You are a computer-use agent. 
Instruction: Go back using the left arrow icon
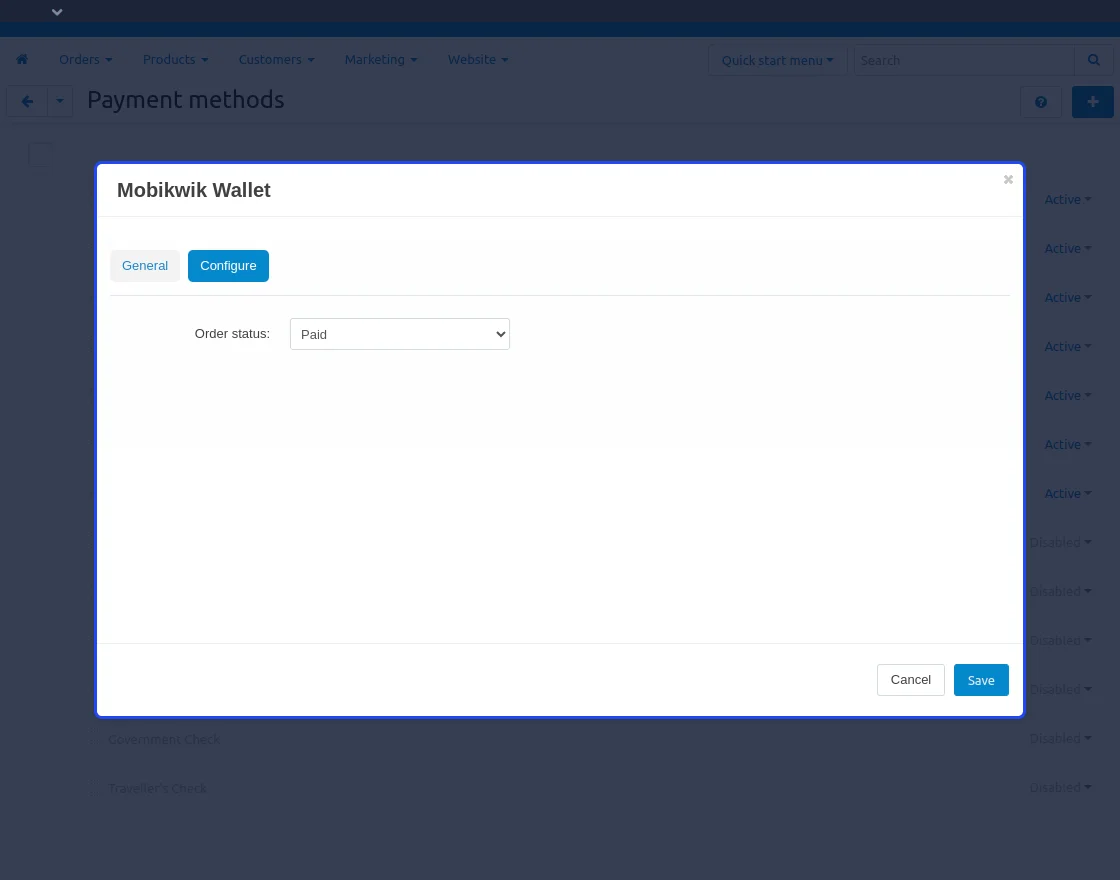(x=27, y=101)
